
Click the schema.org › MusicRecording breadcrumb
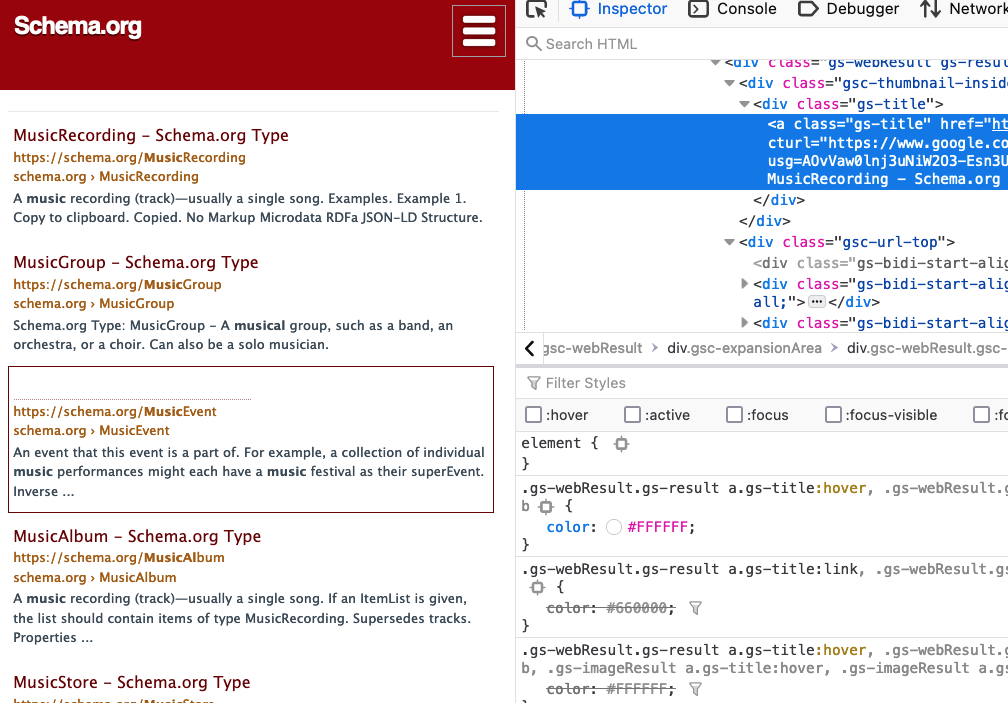[x=106, y=177]
